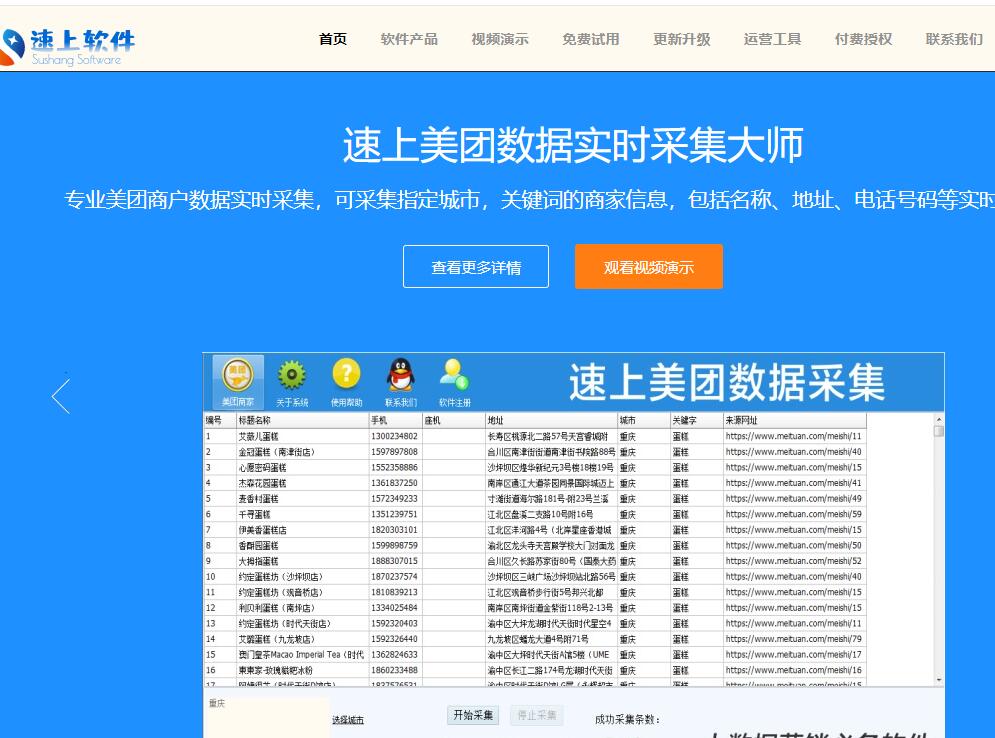The image size is (995, 738).
Task: Select 免费试用 in the navigation bar
Action: pos(591,39)
